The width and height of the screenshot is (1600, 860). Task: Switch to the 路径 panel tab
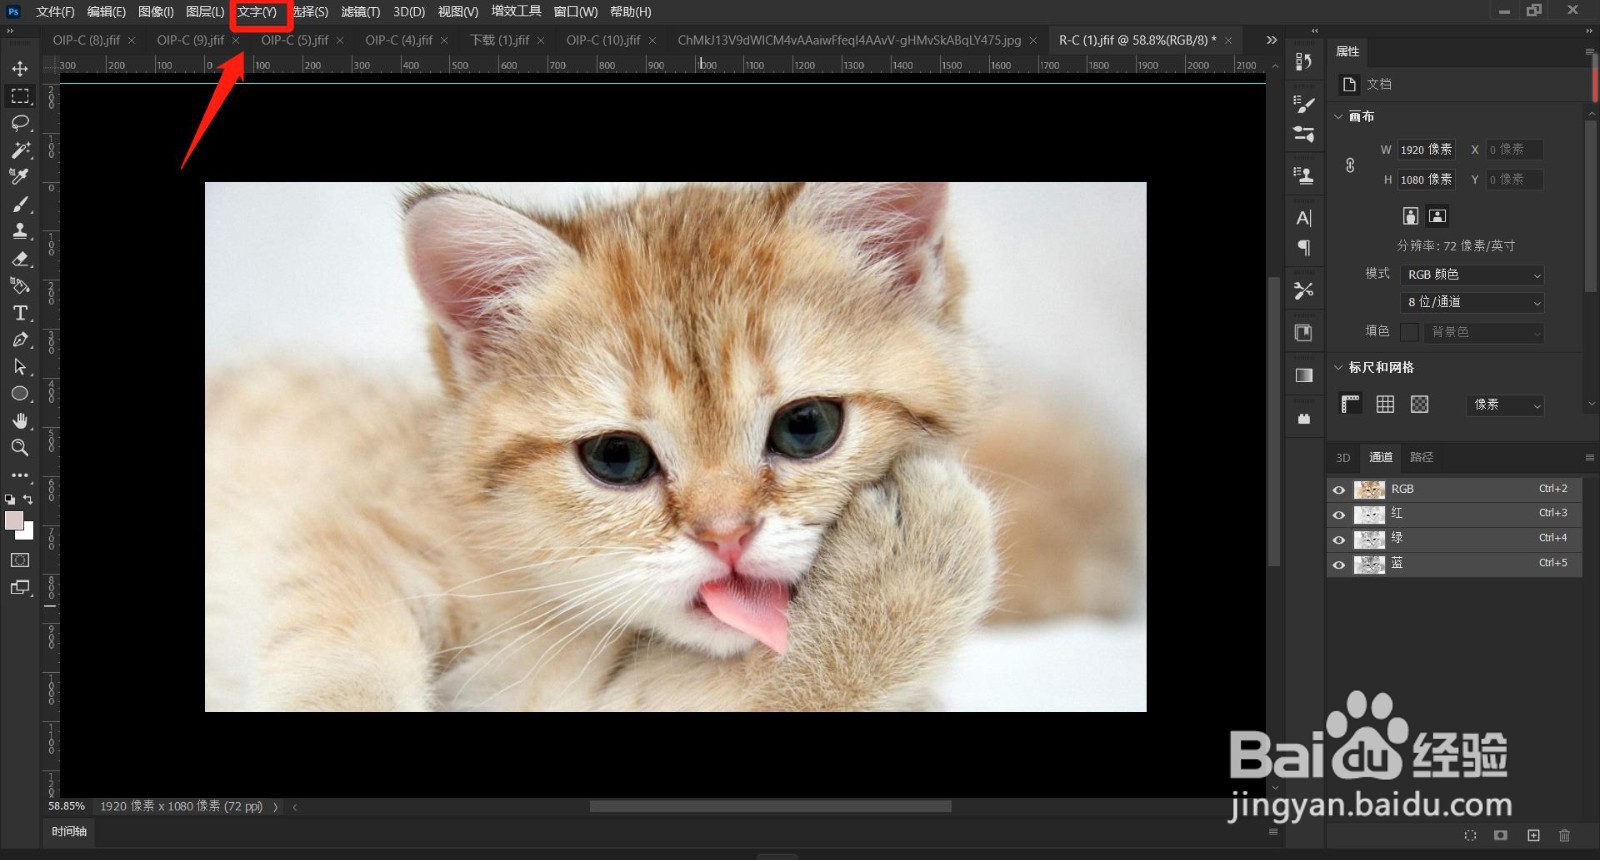1422,457
